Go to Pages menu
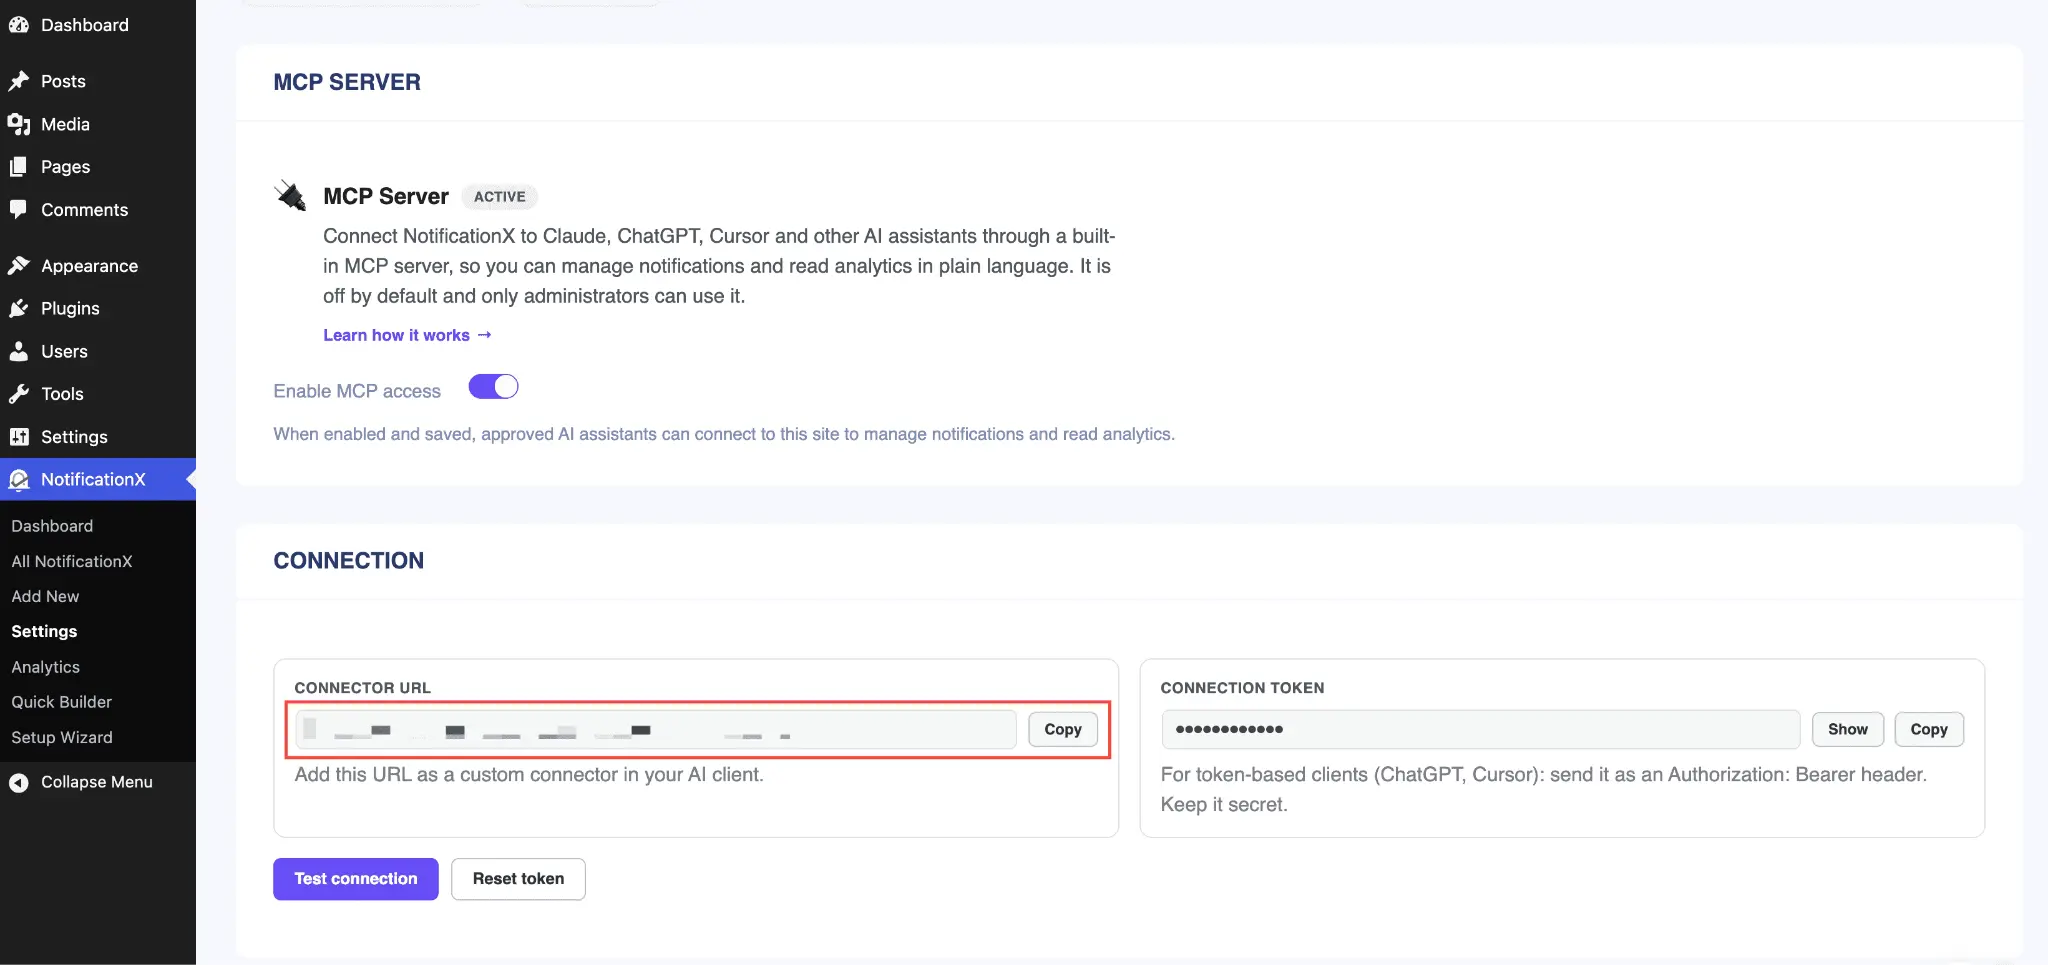2048x965 pixels. tap(98, 167)
